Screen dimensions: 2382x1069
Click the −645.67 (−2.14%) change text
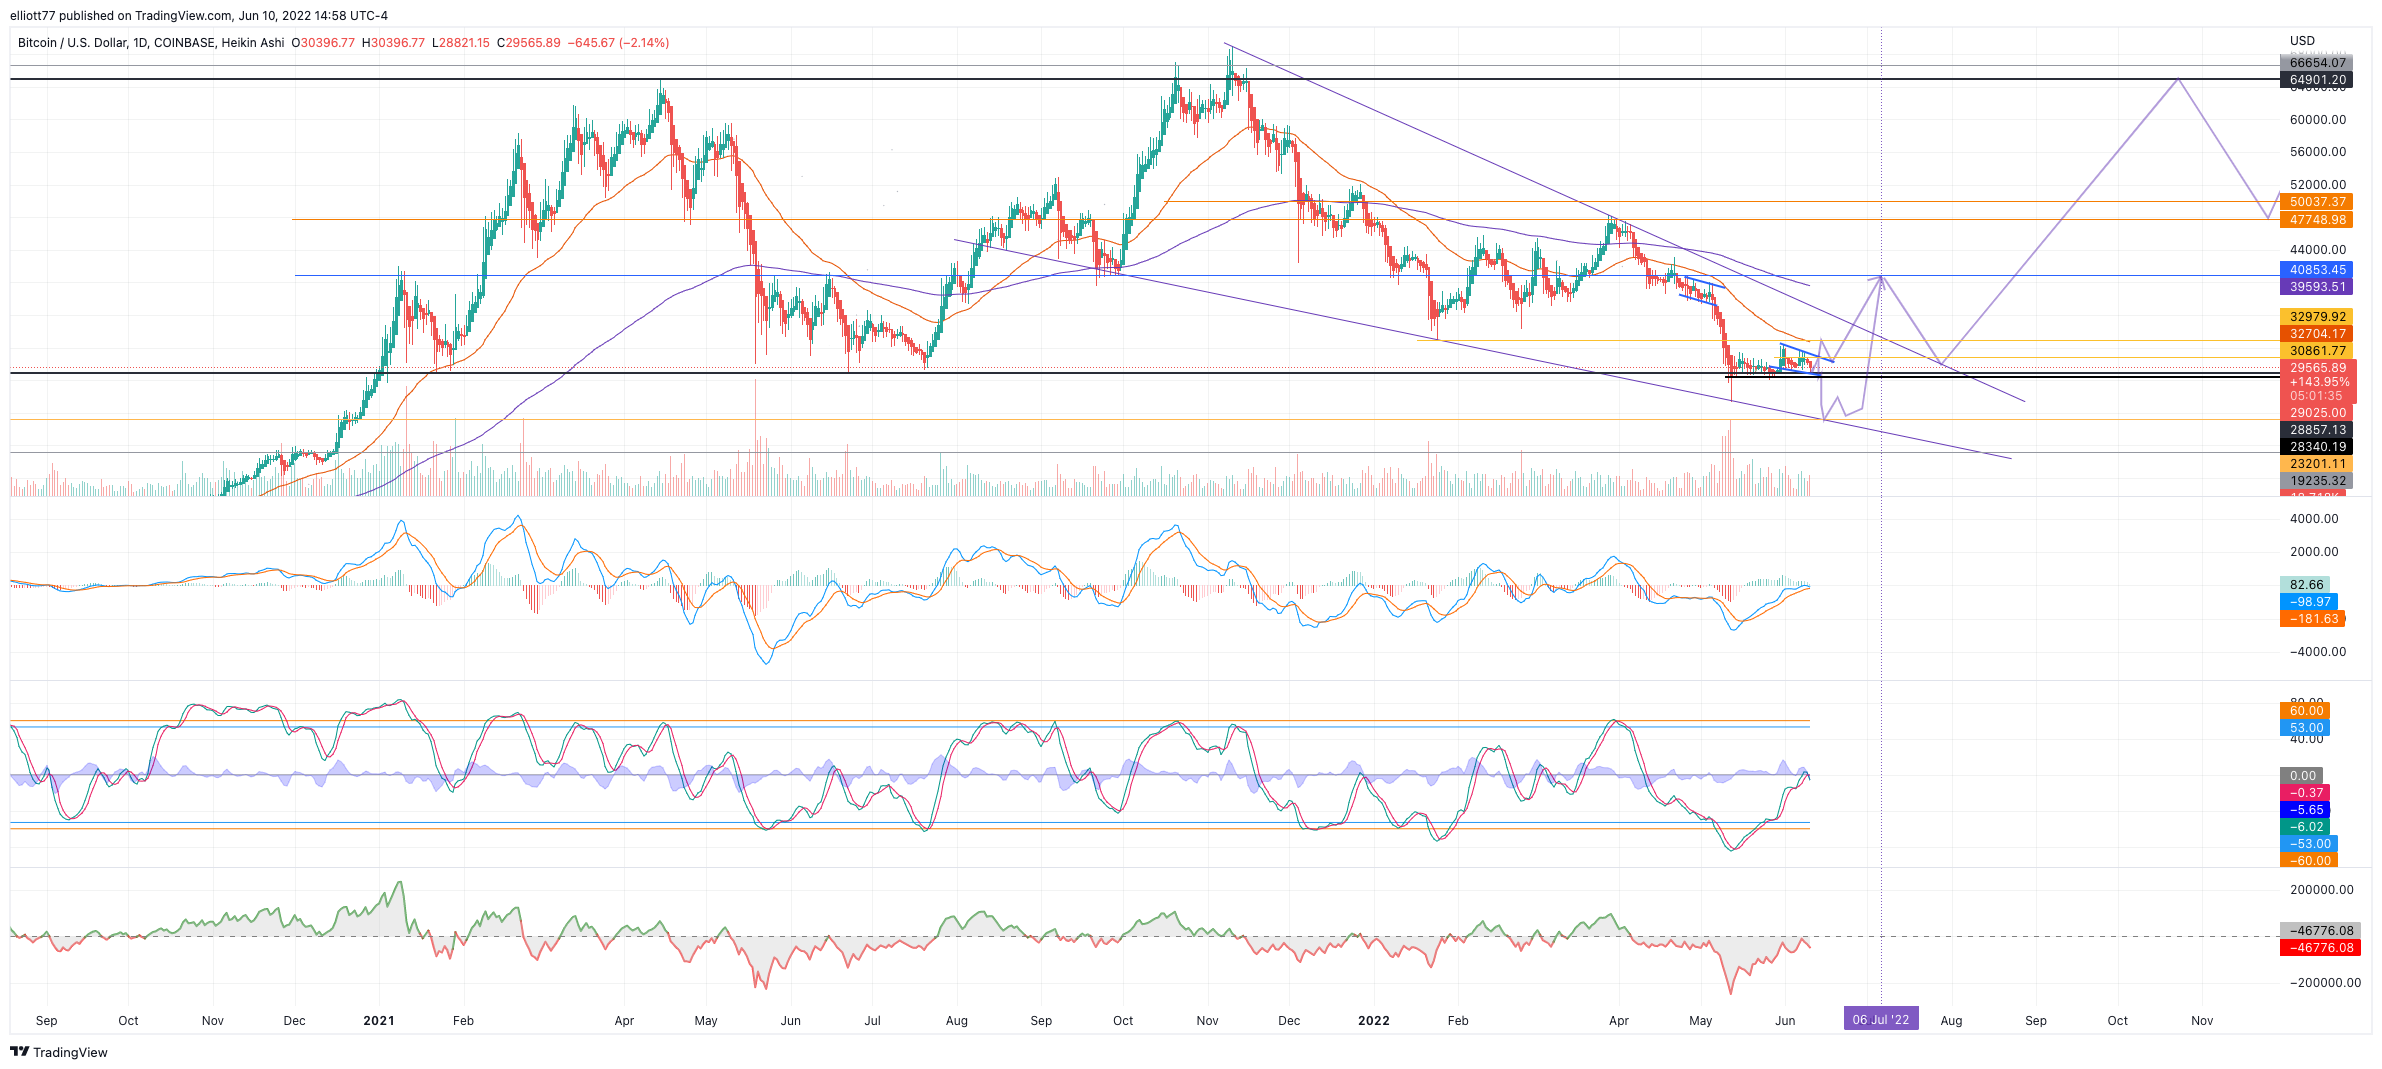[618, 43]
